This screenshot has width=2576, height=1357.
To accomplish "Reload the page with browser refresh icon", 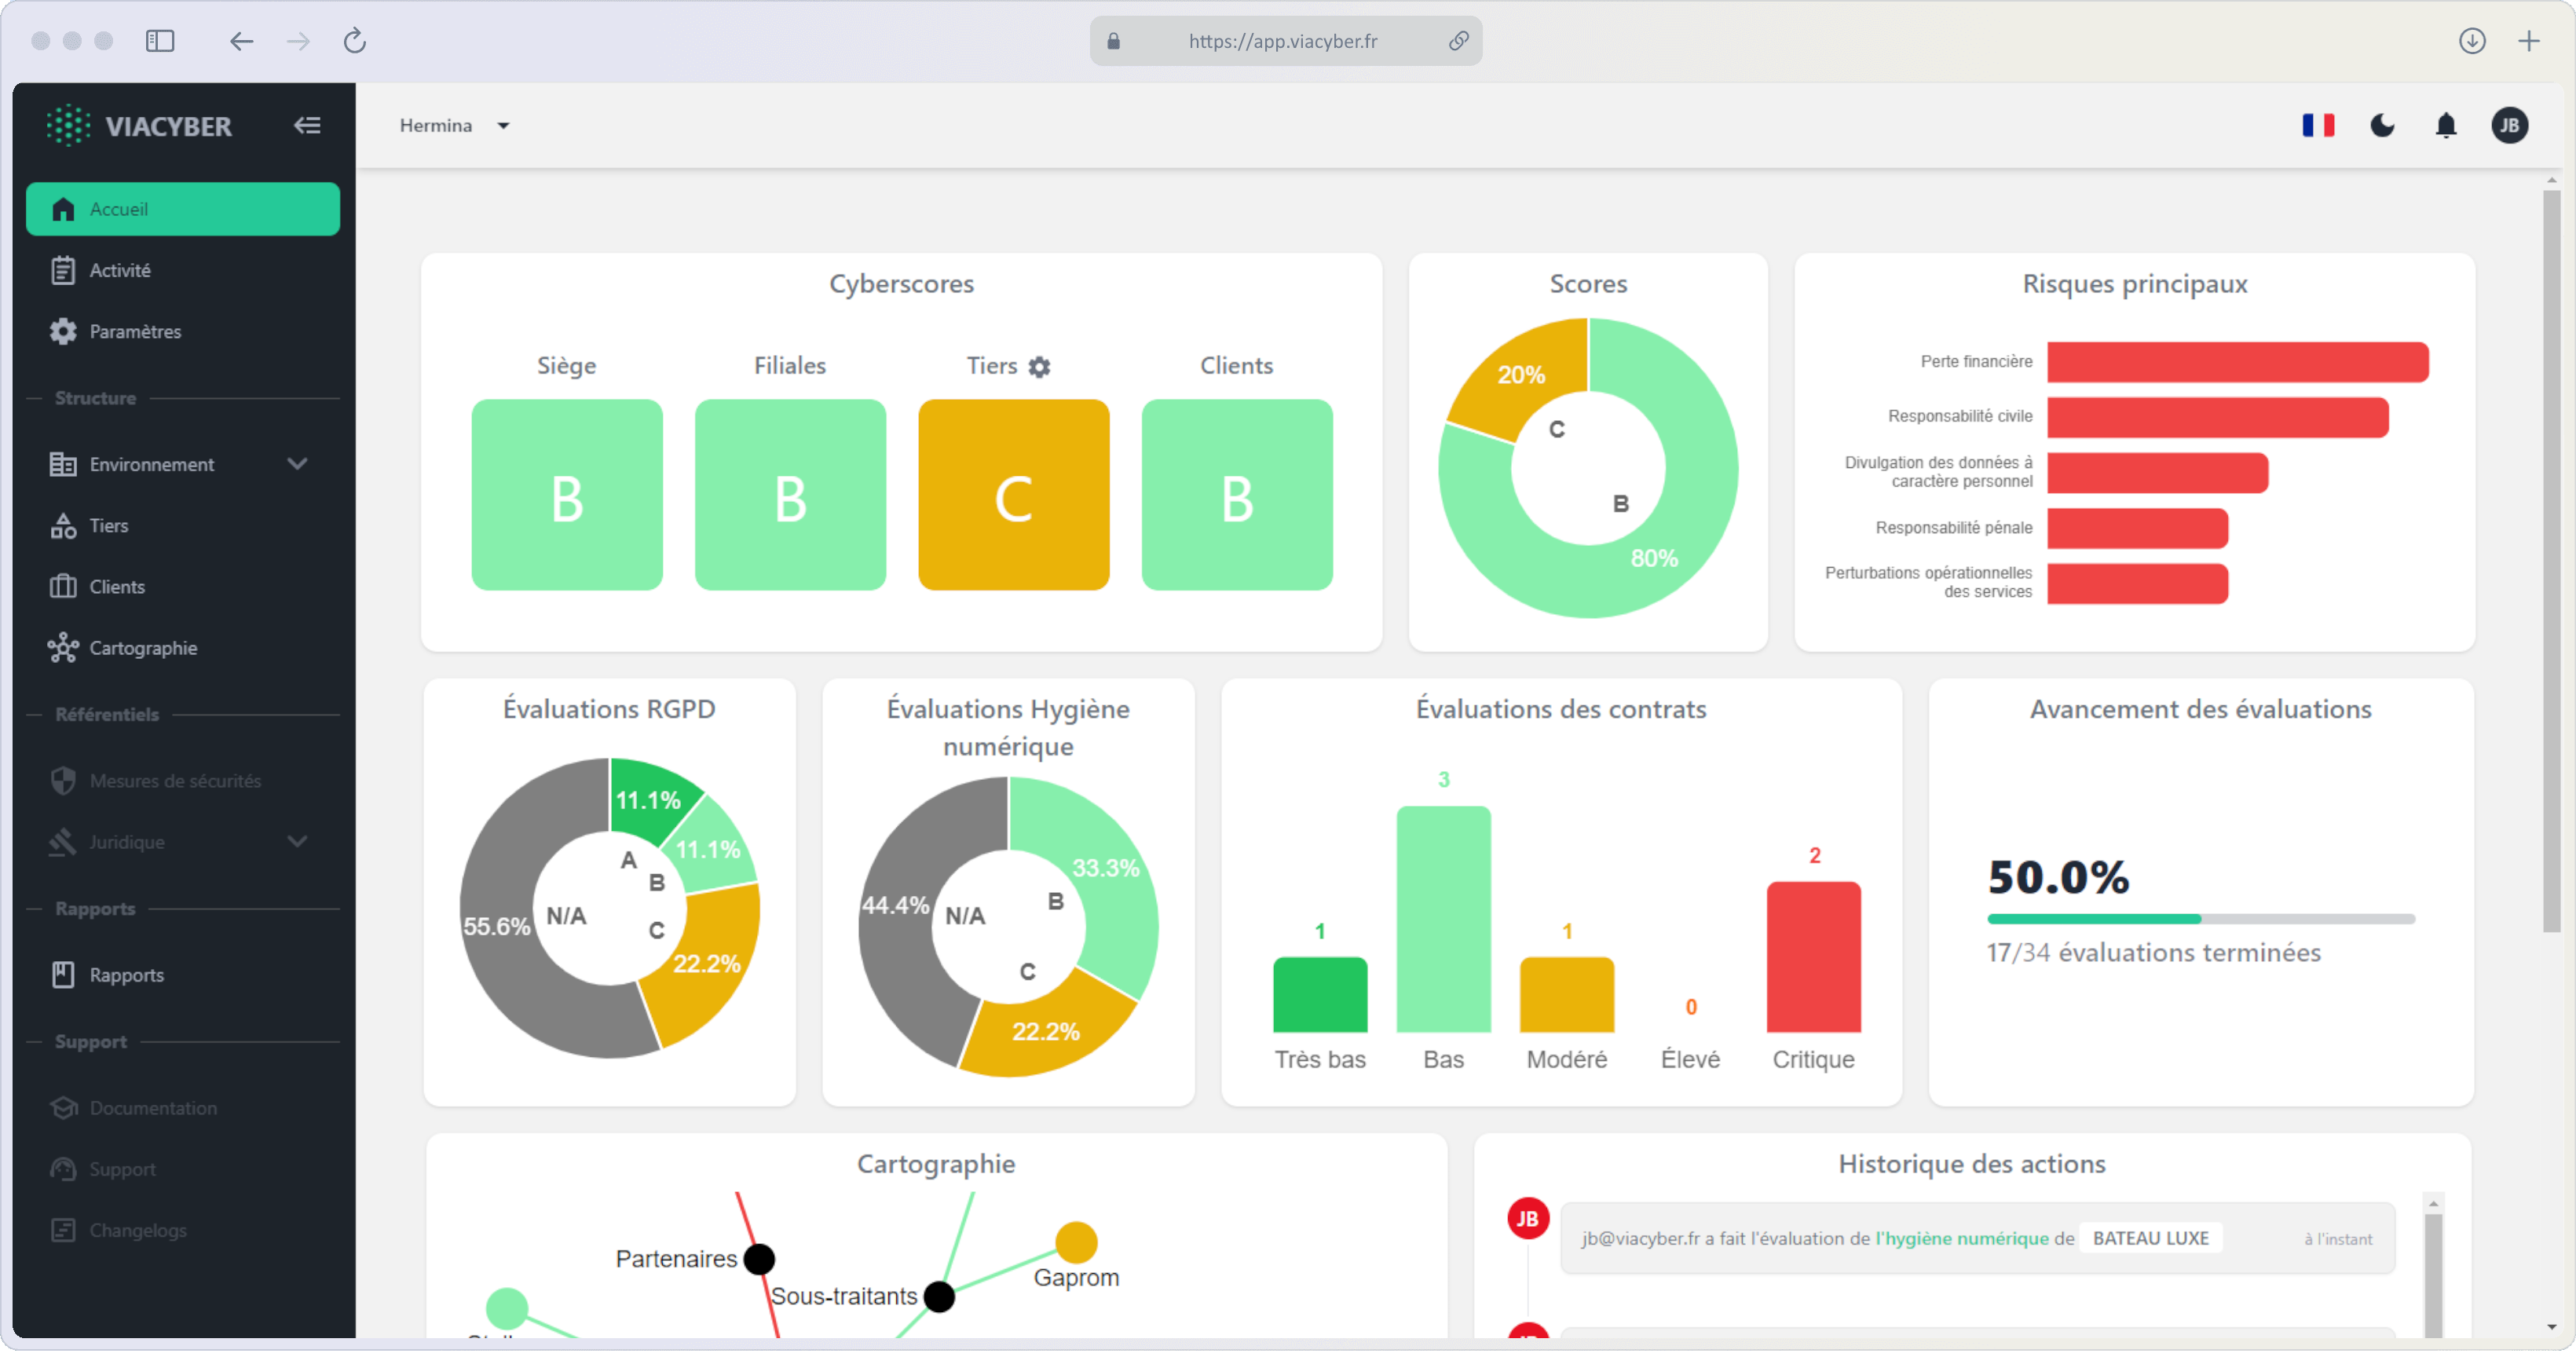I will click(354, 41).
